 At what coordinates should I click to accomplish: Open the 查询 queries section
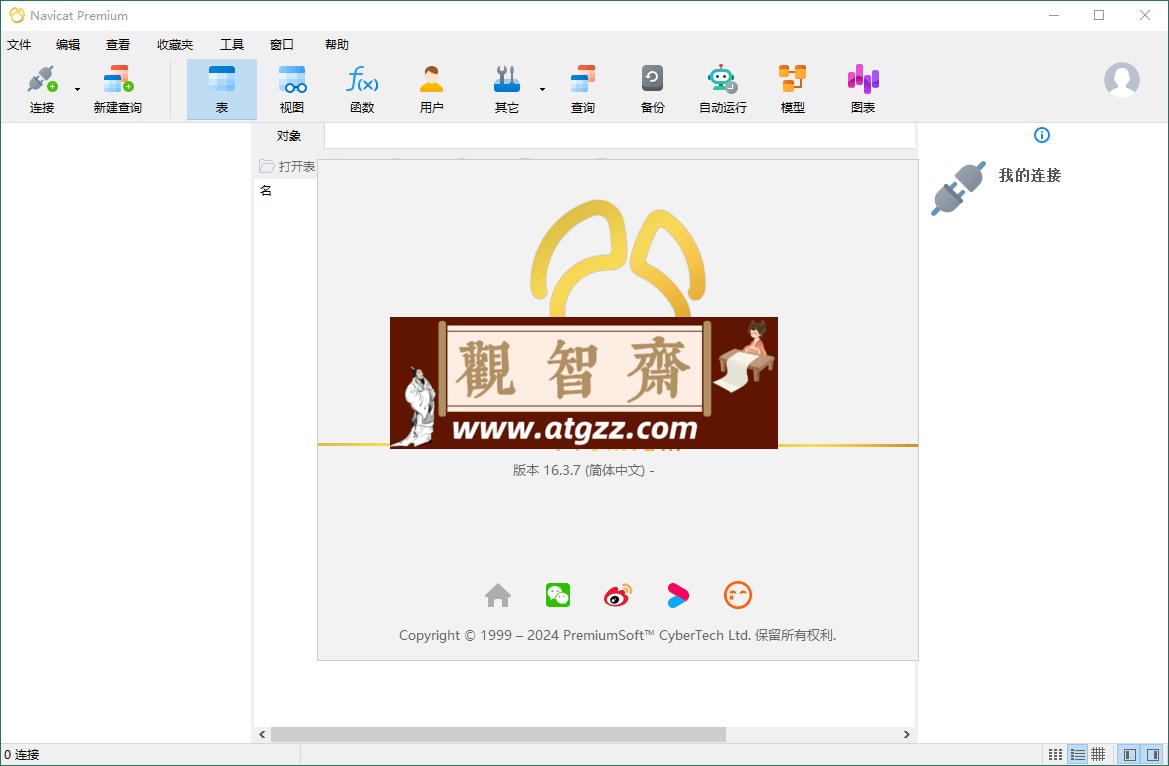point(582,89)
